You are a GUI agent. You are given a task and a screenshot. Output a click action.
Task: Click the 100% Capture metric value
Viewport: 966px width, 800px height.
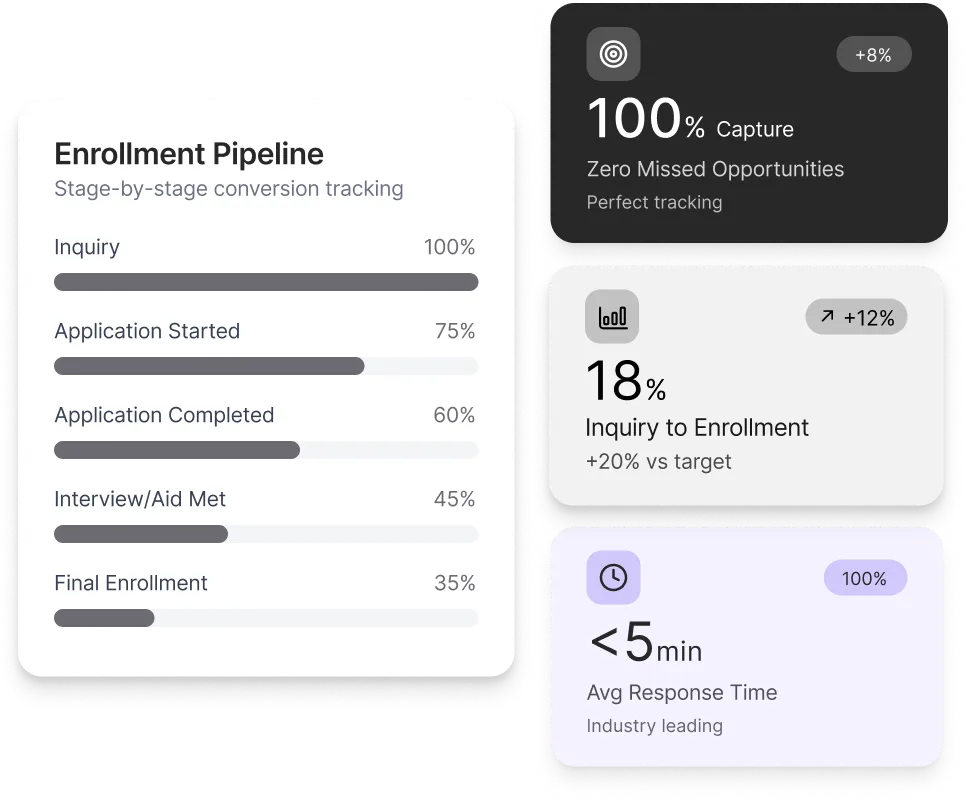click(x=690, y=121)
